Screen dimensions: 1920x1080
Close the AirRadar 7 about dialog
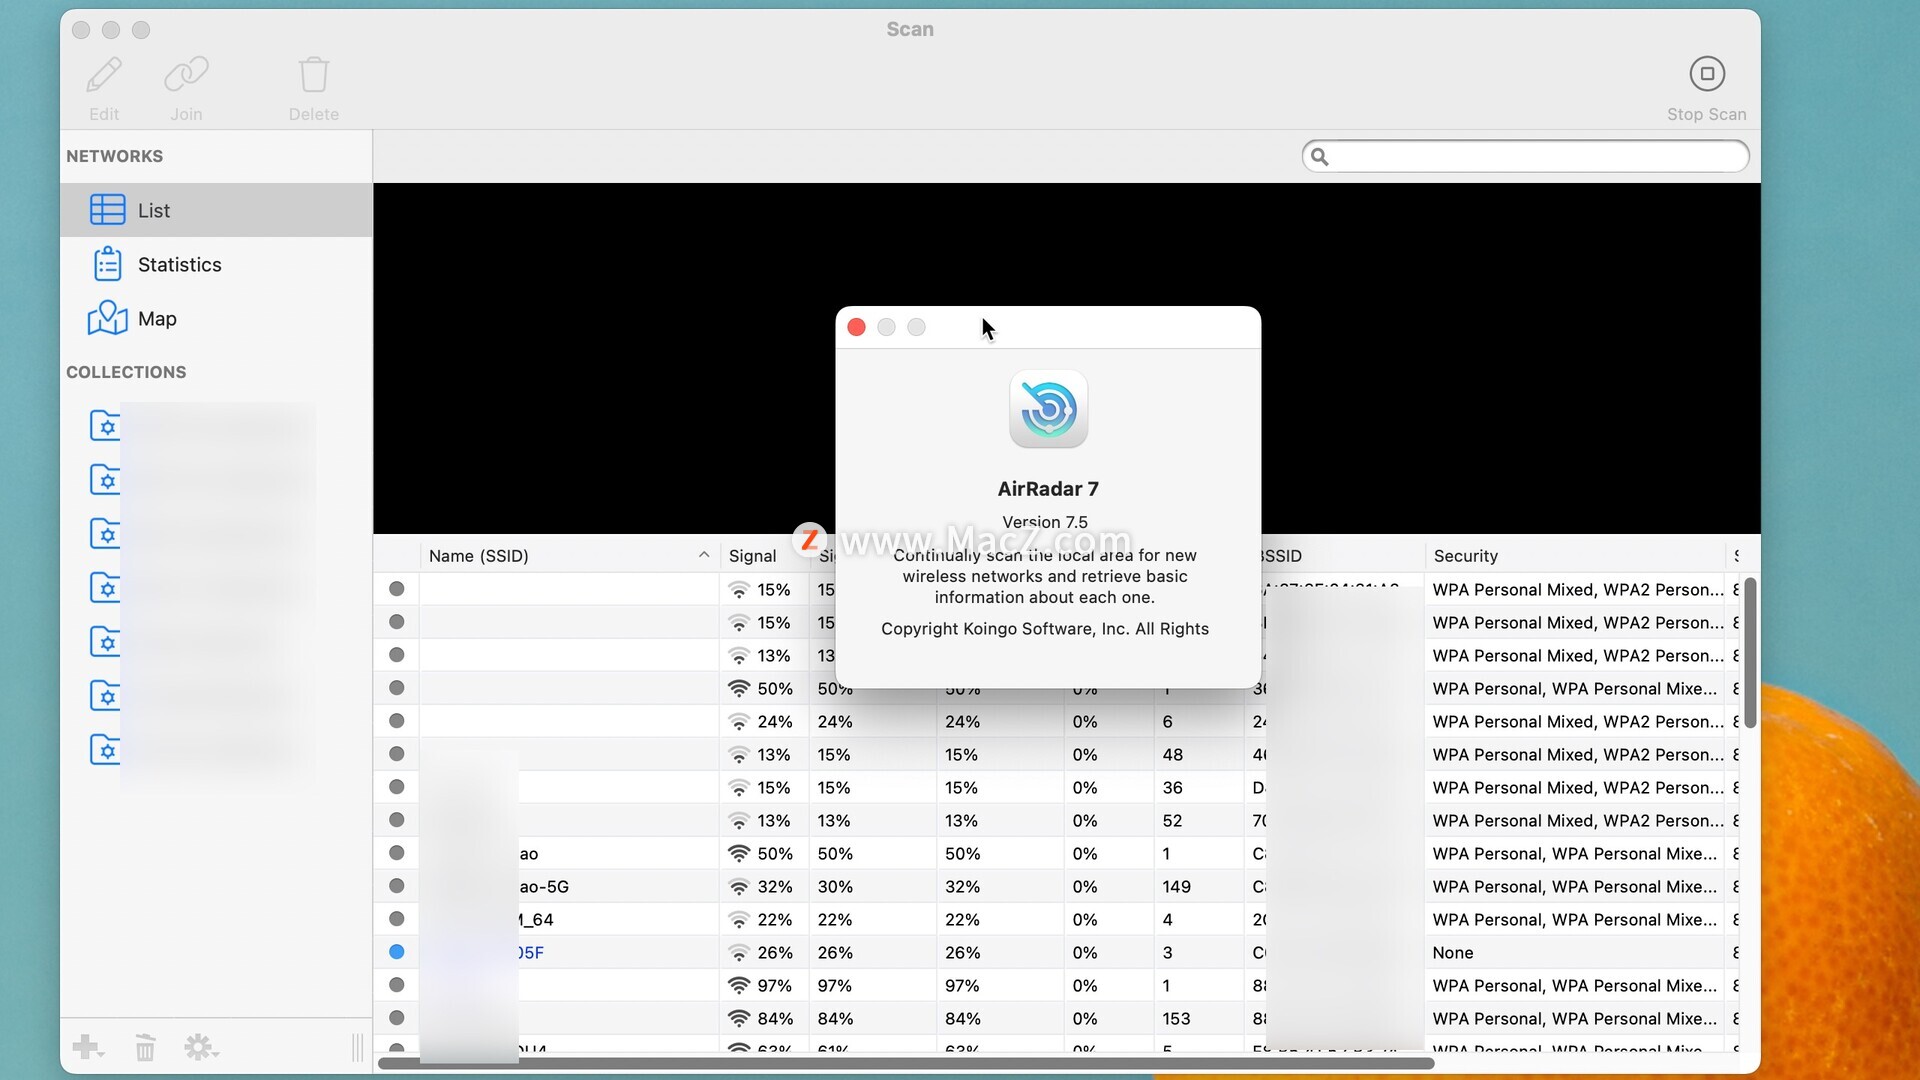[856, 327]
